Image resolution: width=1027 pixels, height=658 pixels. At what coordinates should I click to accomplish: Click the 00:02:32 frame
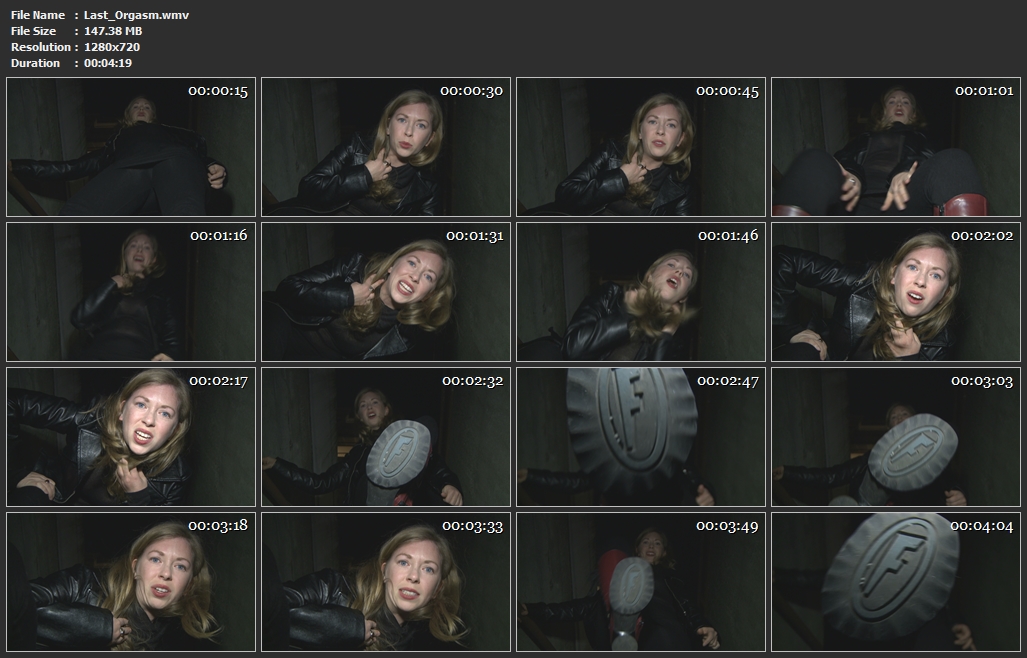tap(386, 437)
